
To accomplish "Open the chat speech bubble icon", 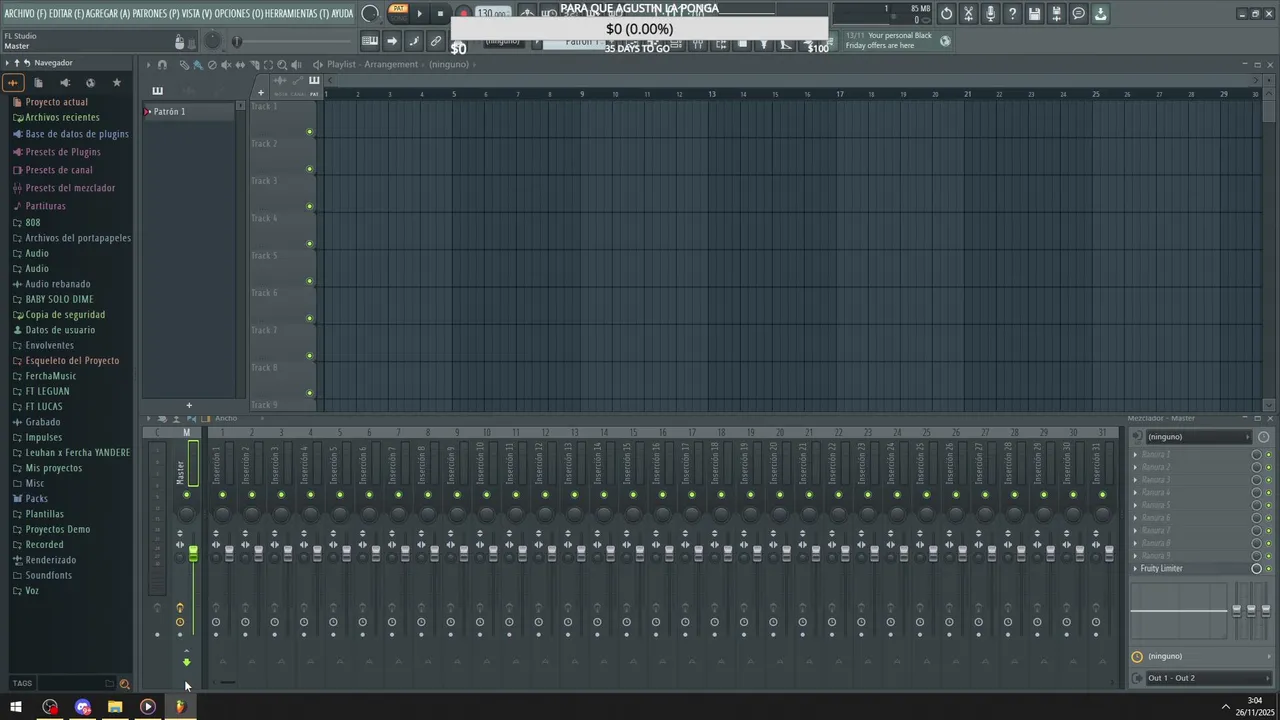I will (x=1079, y=14).
